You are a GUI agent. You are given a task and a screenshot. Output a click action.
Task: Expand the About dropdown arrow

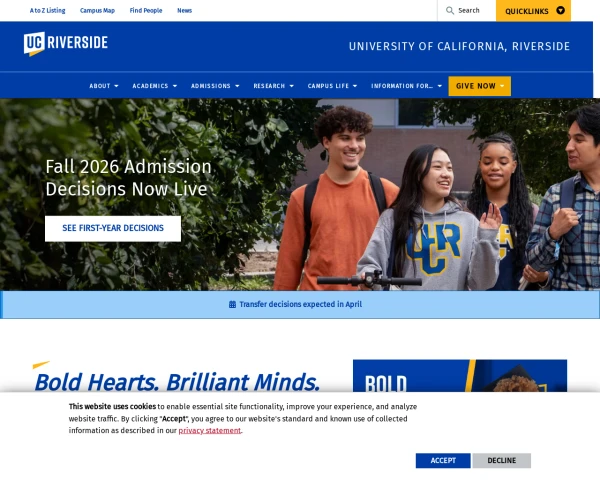[x=116, y=86]
